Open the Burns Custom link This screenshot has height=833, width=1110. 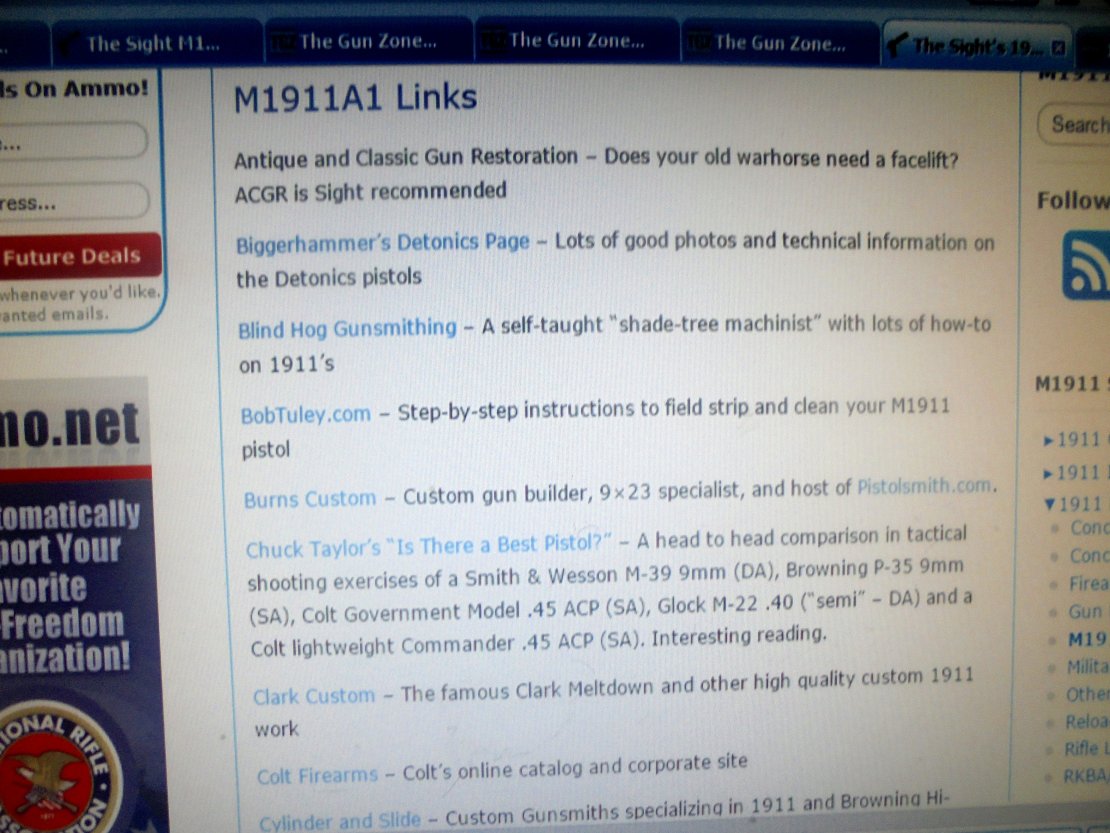310,499
